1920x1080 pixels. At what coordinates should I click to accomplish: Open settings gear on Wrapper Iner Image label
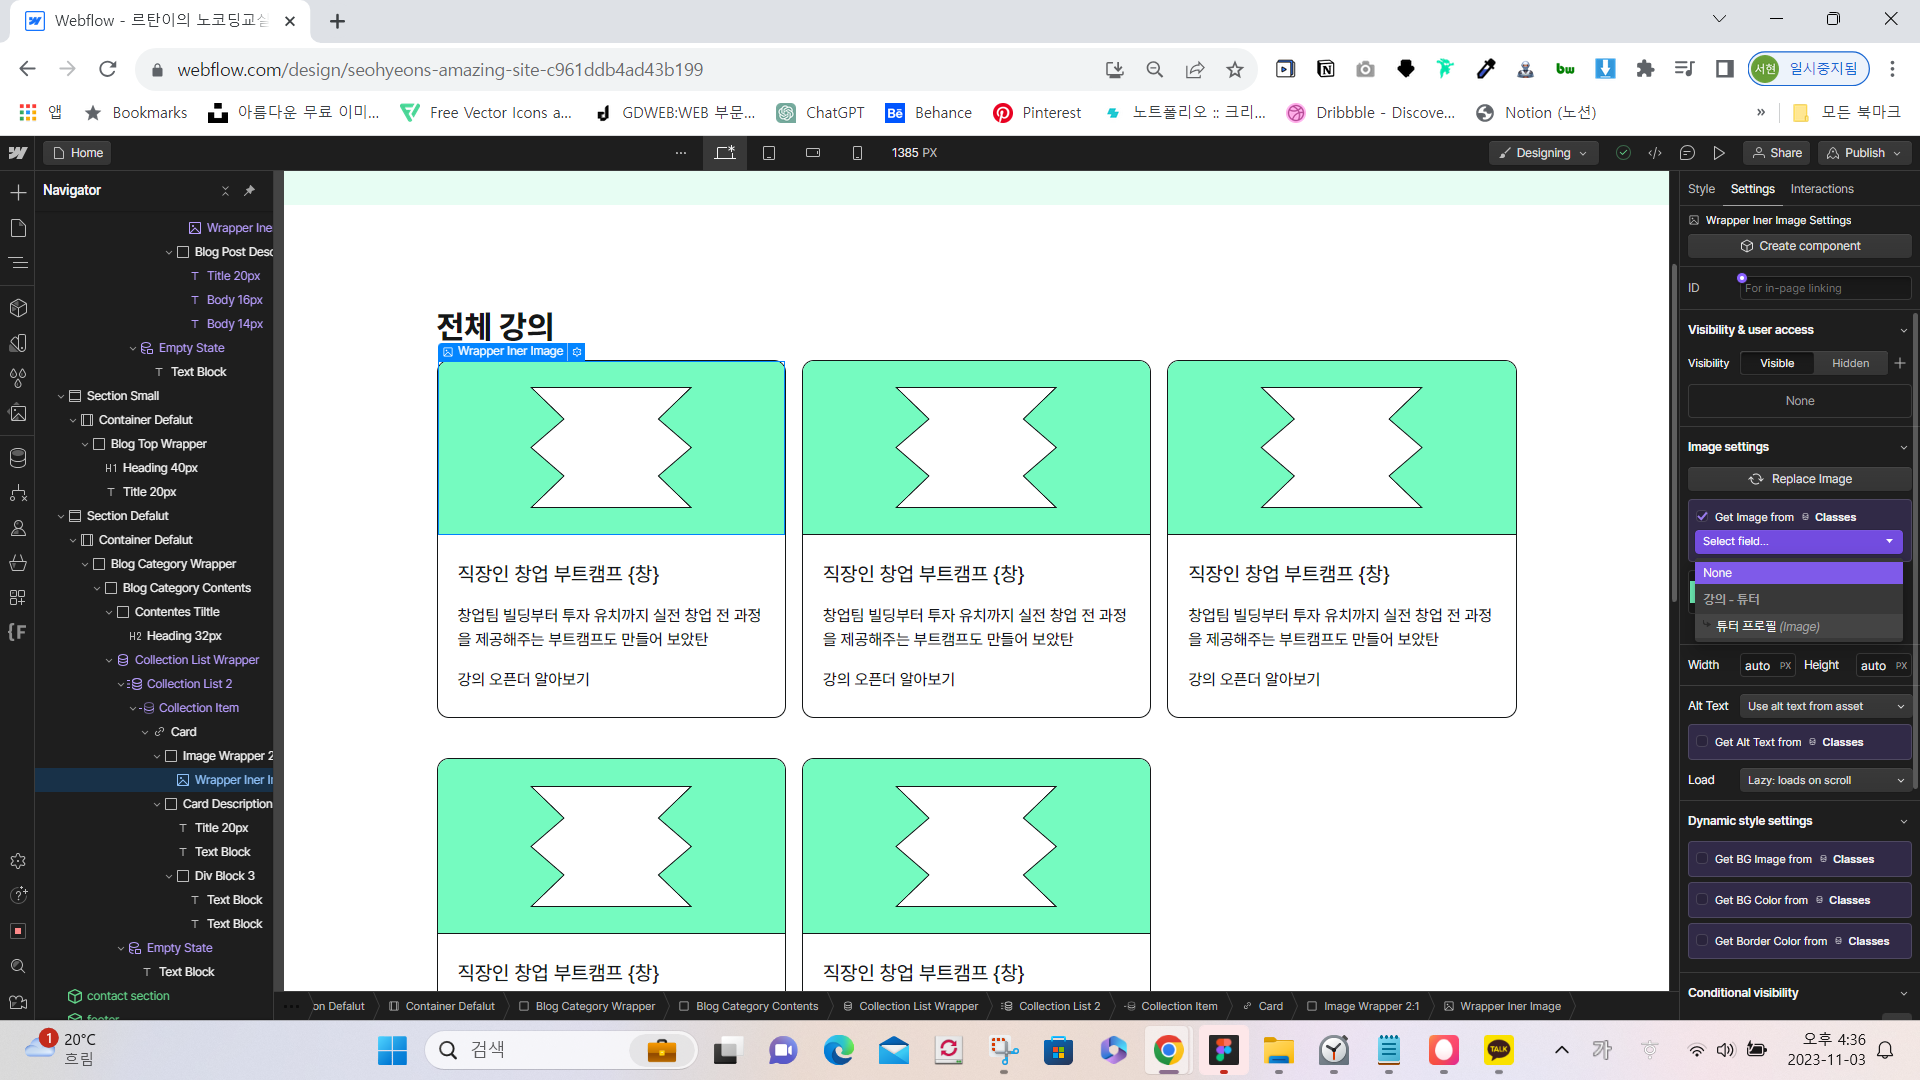pos(577,352)
